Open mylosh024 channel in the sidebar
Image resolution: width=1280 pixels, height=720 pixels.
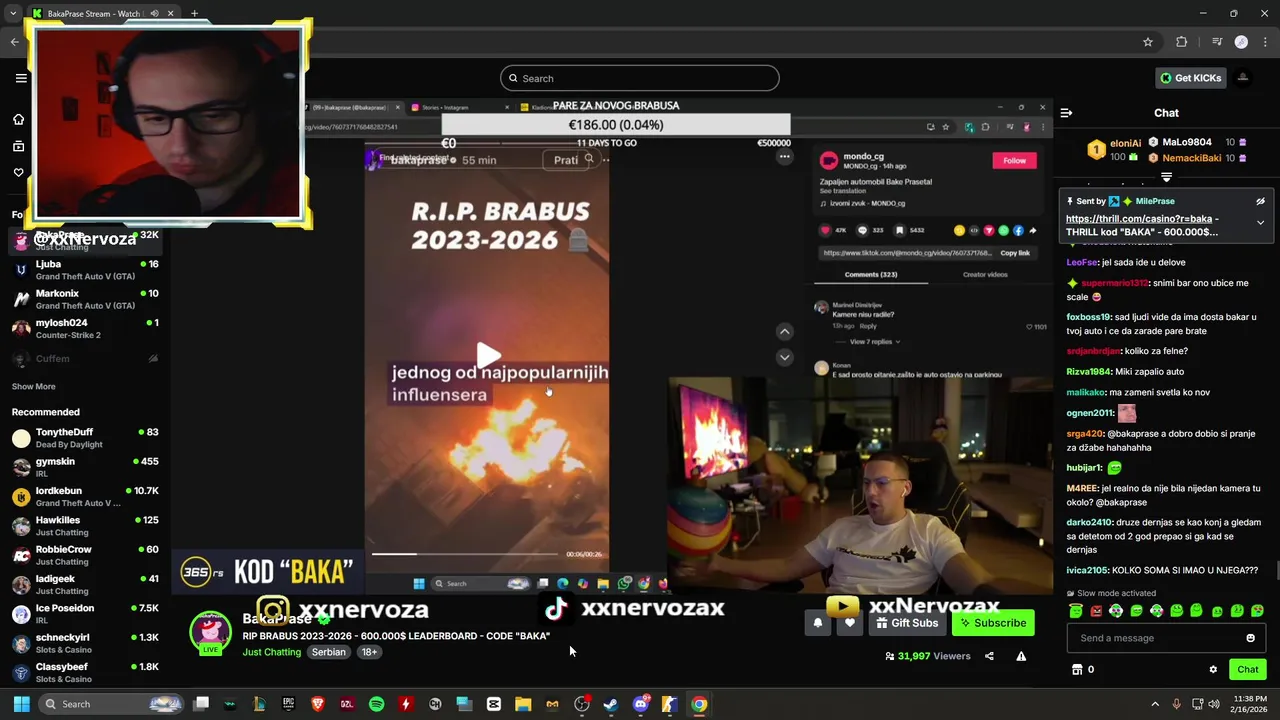click(x=85, y=329)
